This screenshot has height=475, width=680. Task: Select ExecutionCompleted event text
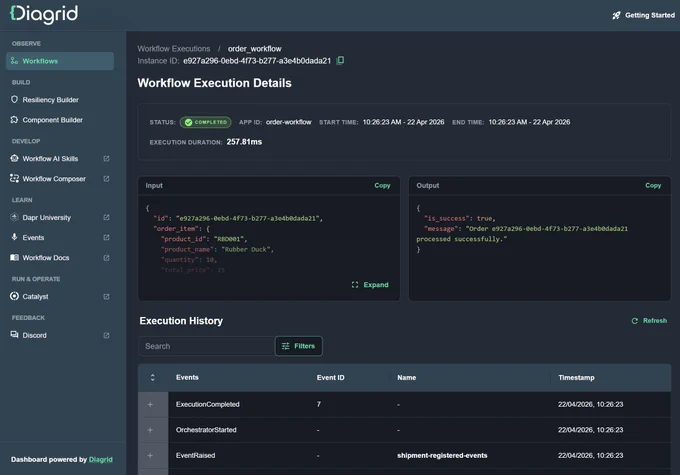tap(207, 404)
